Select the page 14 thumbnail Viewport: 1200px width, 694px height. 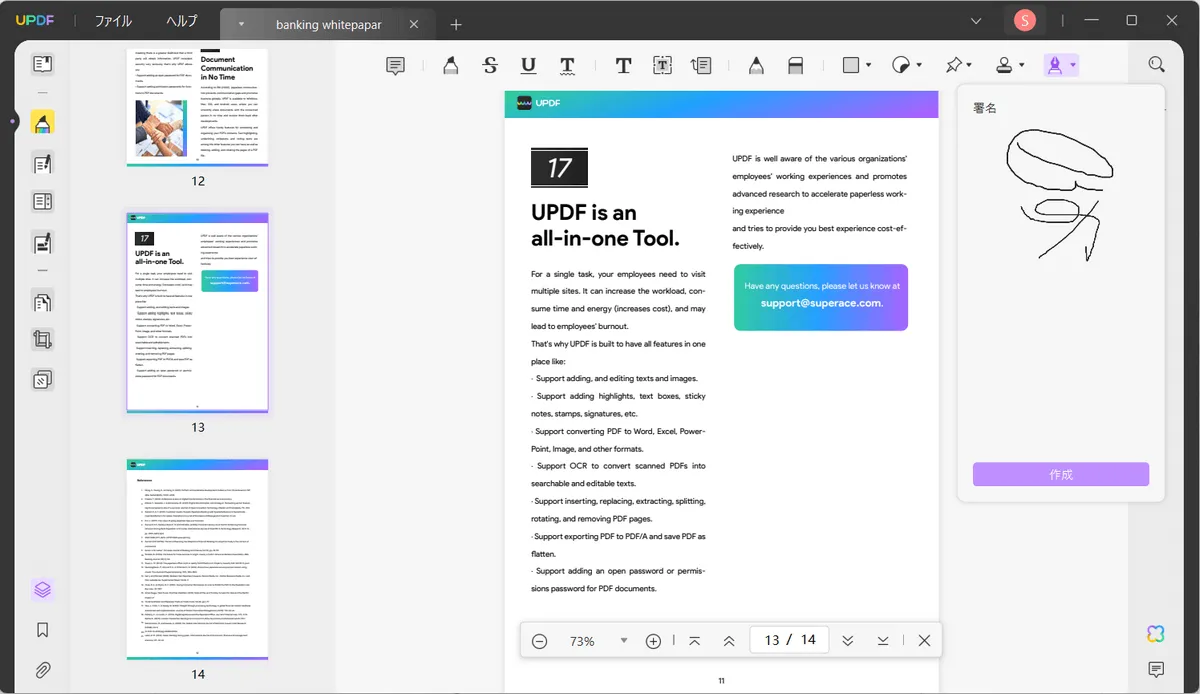click(198, 559)
